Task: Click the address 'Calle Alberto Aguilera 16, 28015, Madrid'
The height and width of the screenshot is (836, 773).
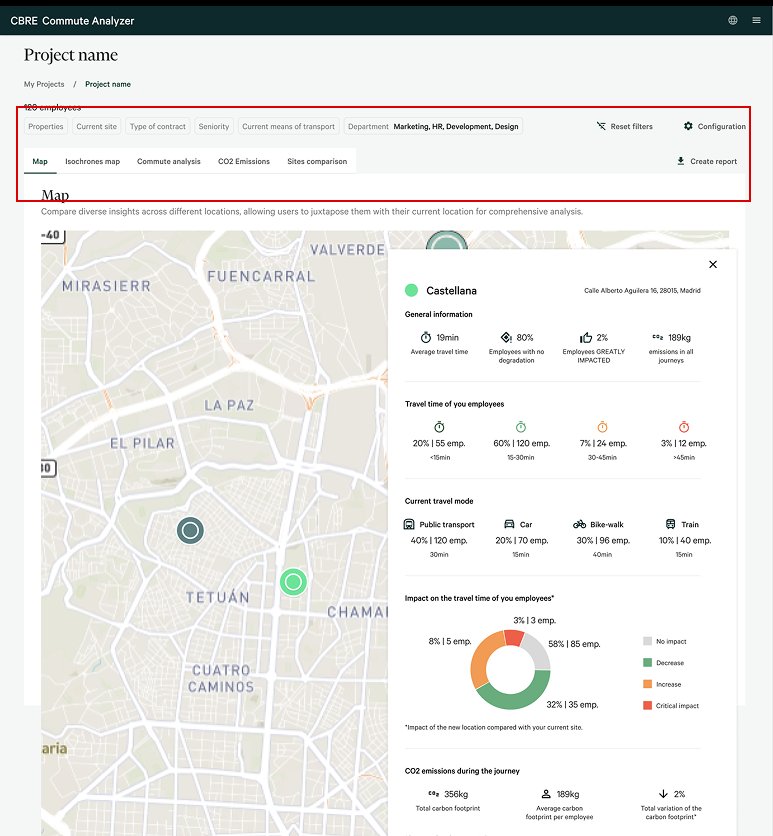Action: click(642, 291)
